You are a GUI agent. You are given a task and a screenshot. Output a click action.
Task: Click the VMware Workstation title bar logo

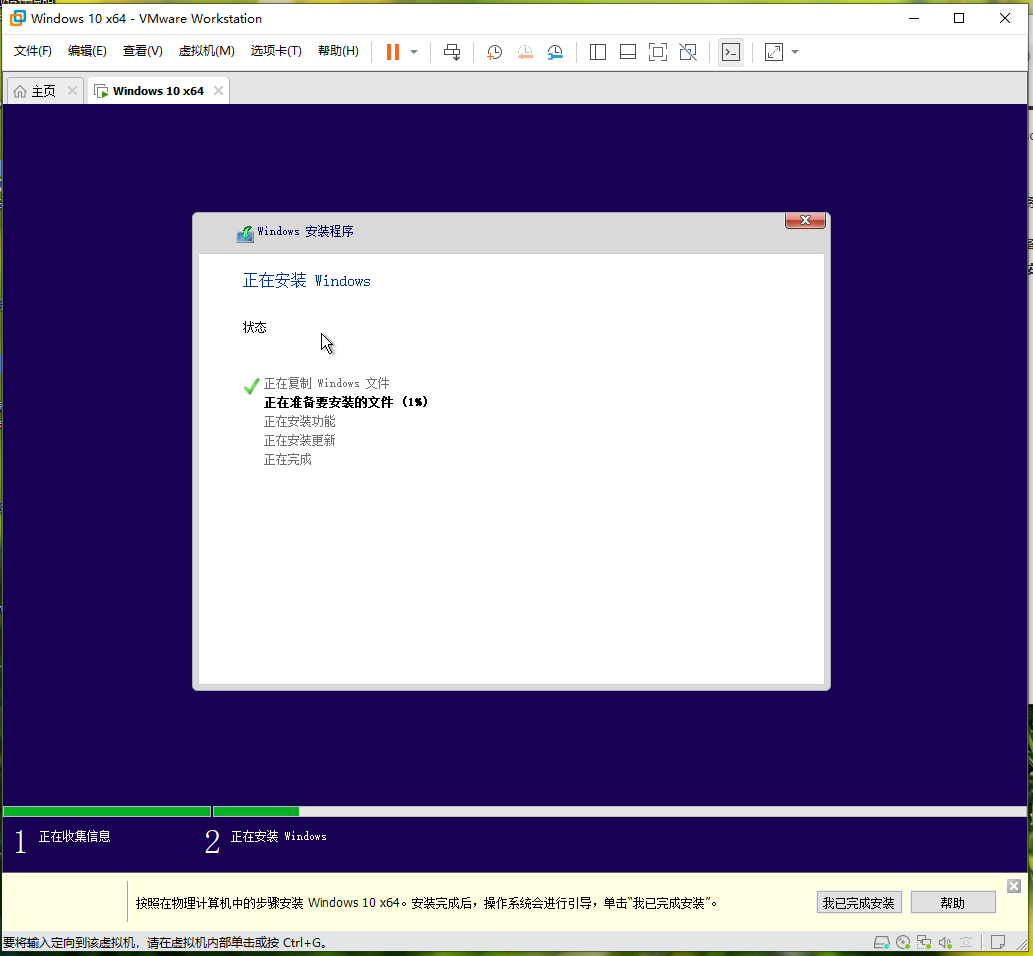pyautogui.click(x=18, y=18)
